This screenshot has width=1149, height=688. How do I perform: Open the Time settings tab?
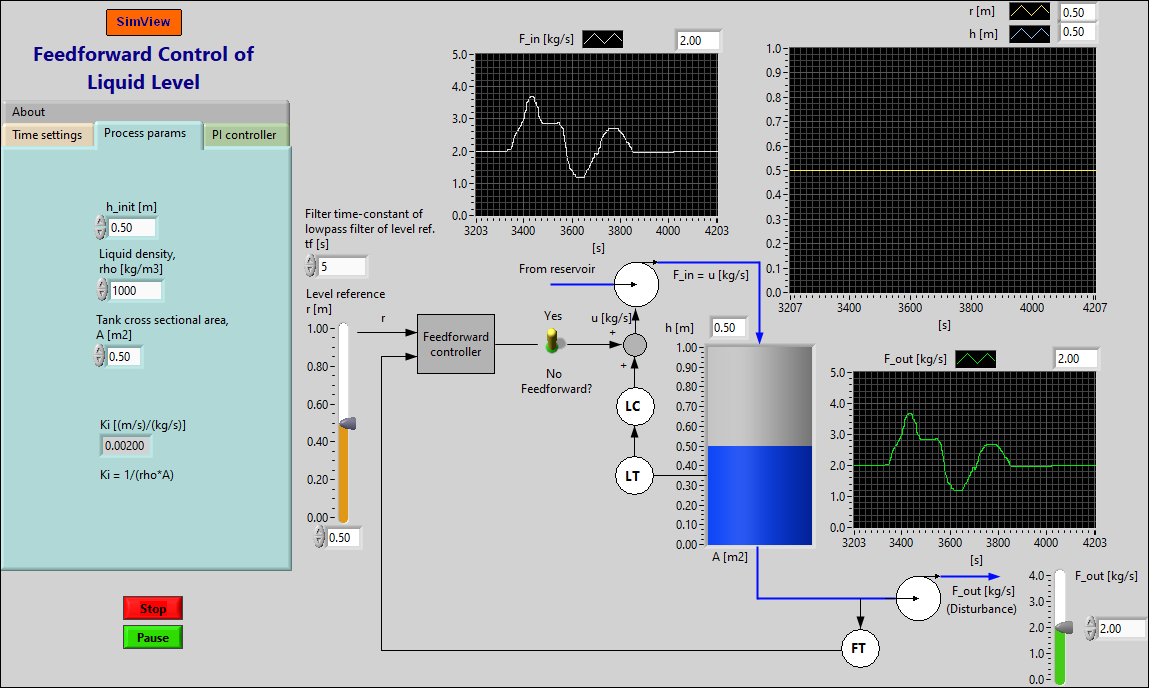[x=48, y=132]
